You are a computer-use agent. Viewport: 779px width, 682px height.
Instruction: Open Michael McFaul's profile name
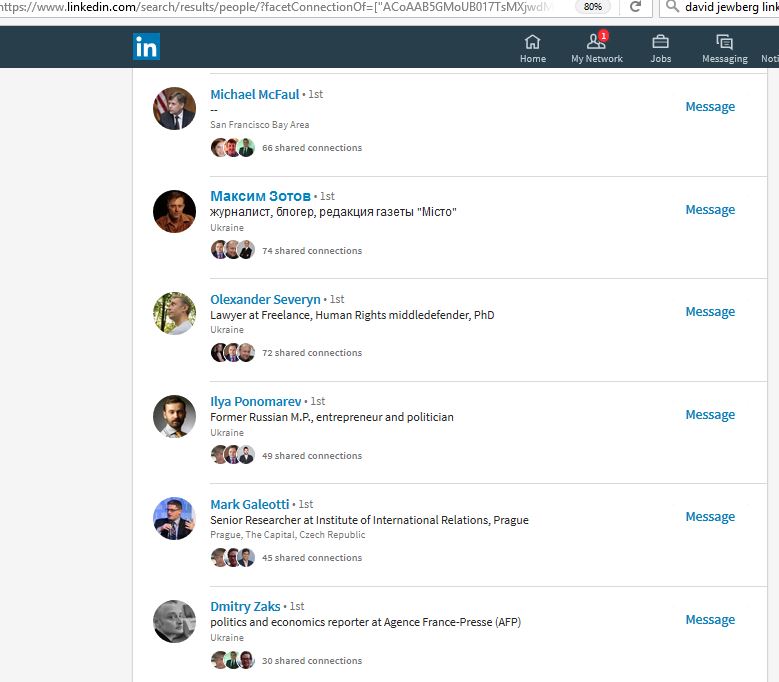[254, 94]
